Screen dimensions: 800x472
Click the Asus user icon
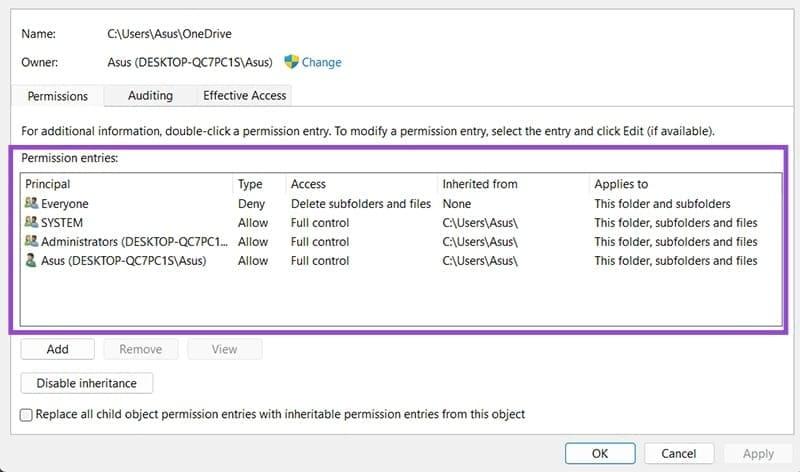click(x=31, y=261)
